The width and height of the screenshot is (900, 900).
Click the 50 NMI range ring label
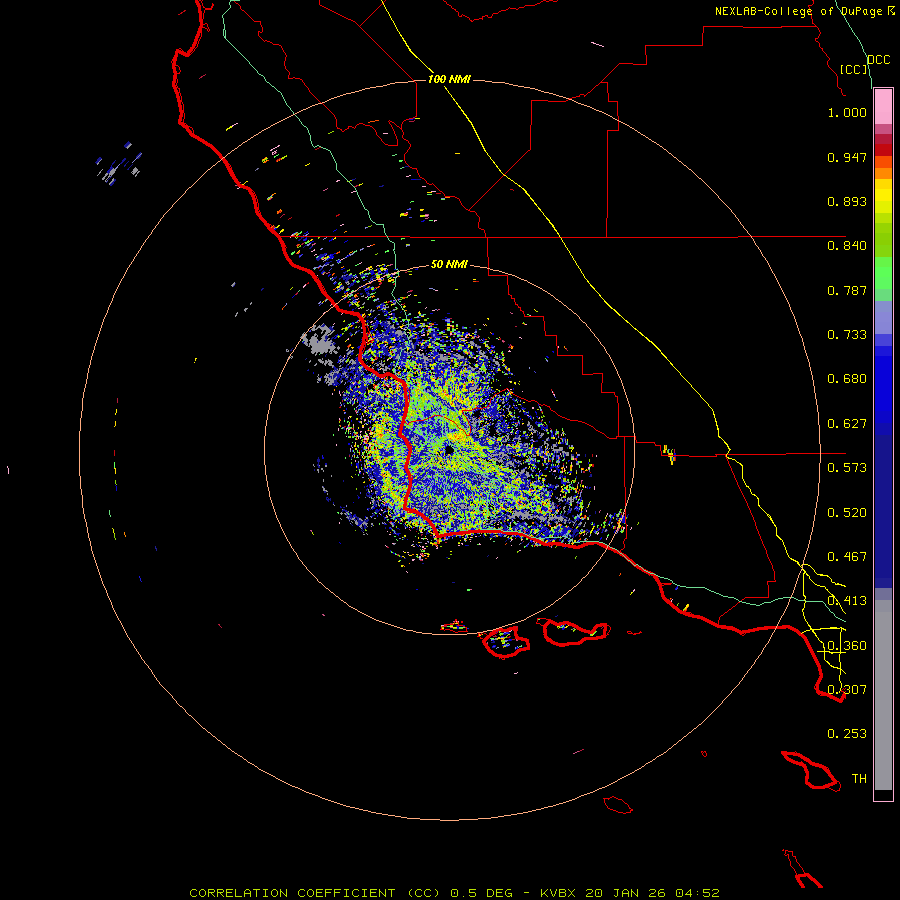click(449, 264)
